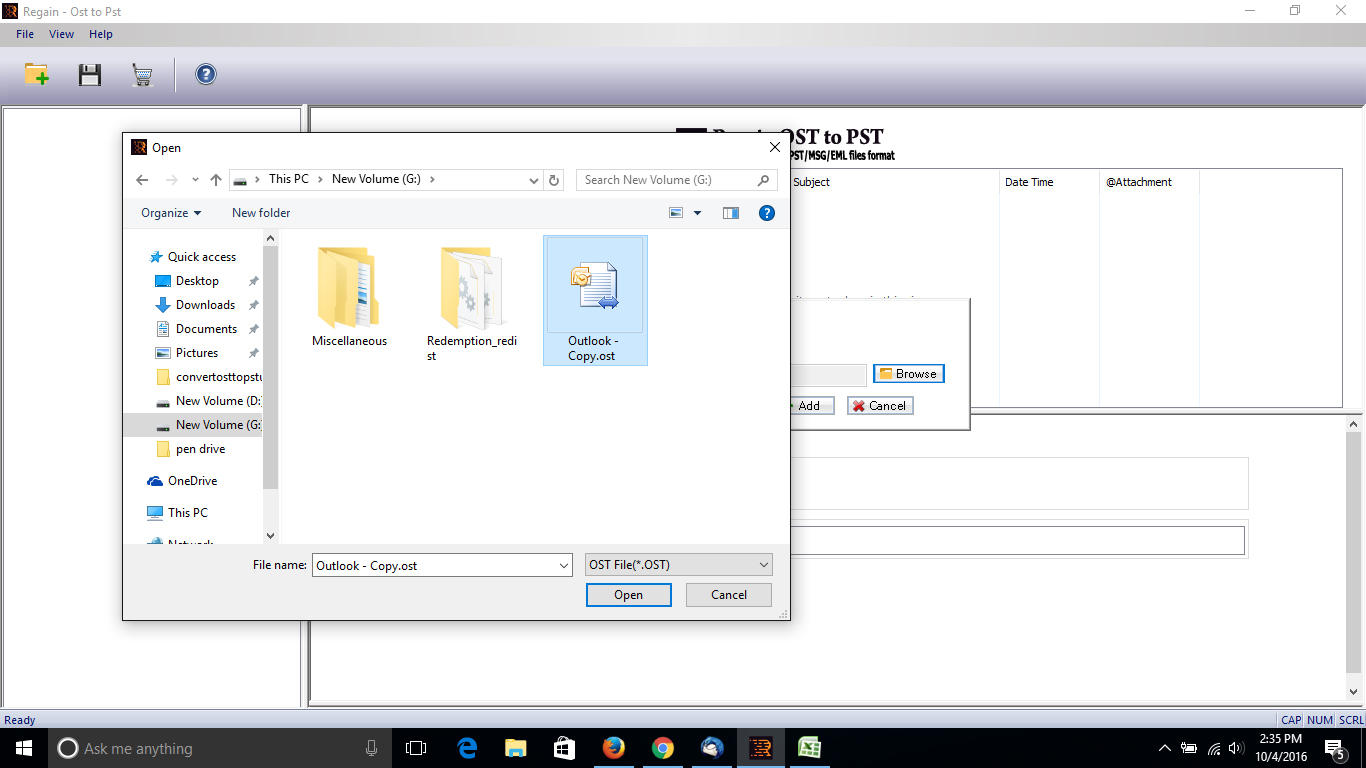Click the volume speaker tray icon
1366x768 pixels.
[x=1237, y=748]
